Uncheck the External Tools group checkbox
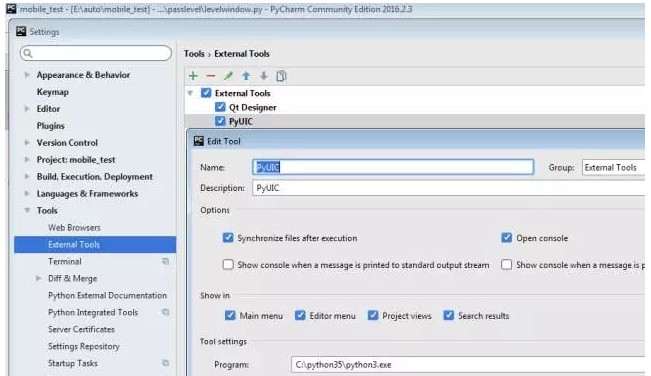Viewport: 651px width, 376px height. (x=206, y=93)
